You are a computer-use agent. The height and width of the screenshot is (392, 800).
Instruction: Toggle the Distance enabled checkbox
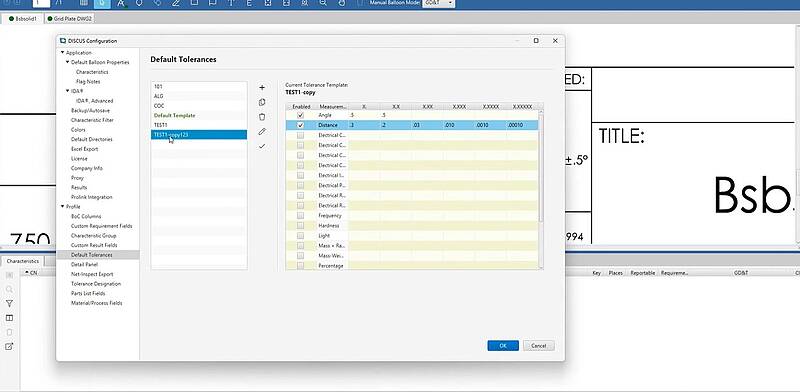301,125
